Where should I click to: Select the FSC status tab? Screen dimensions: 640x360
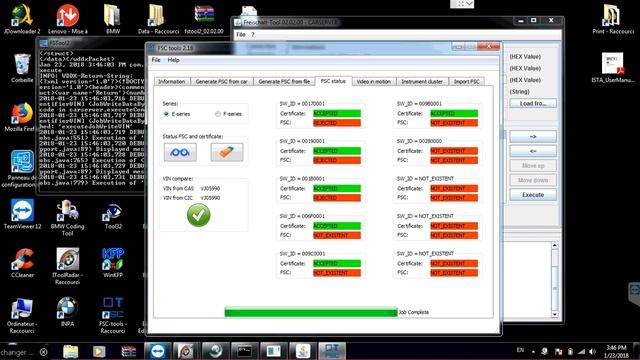[x=333, y=81]
